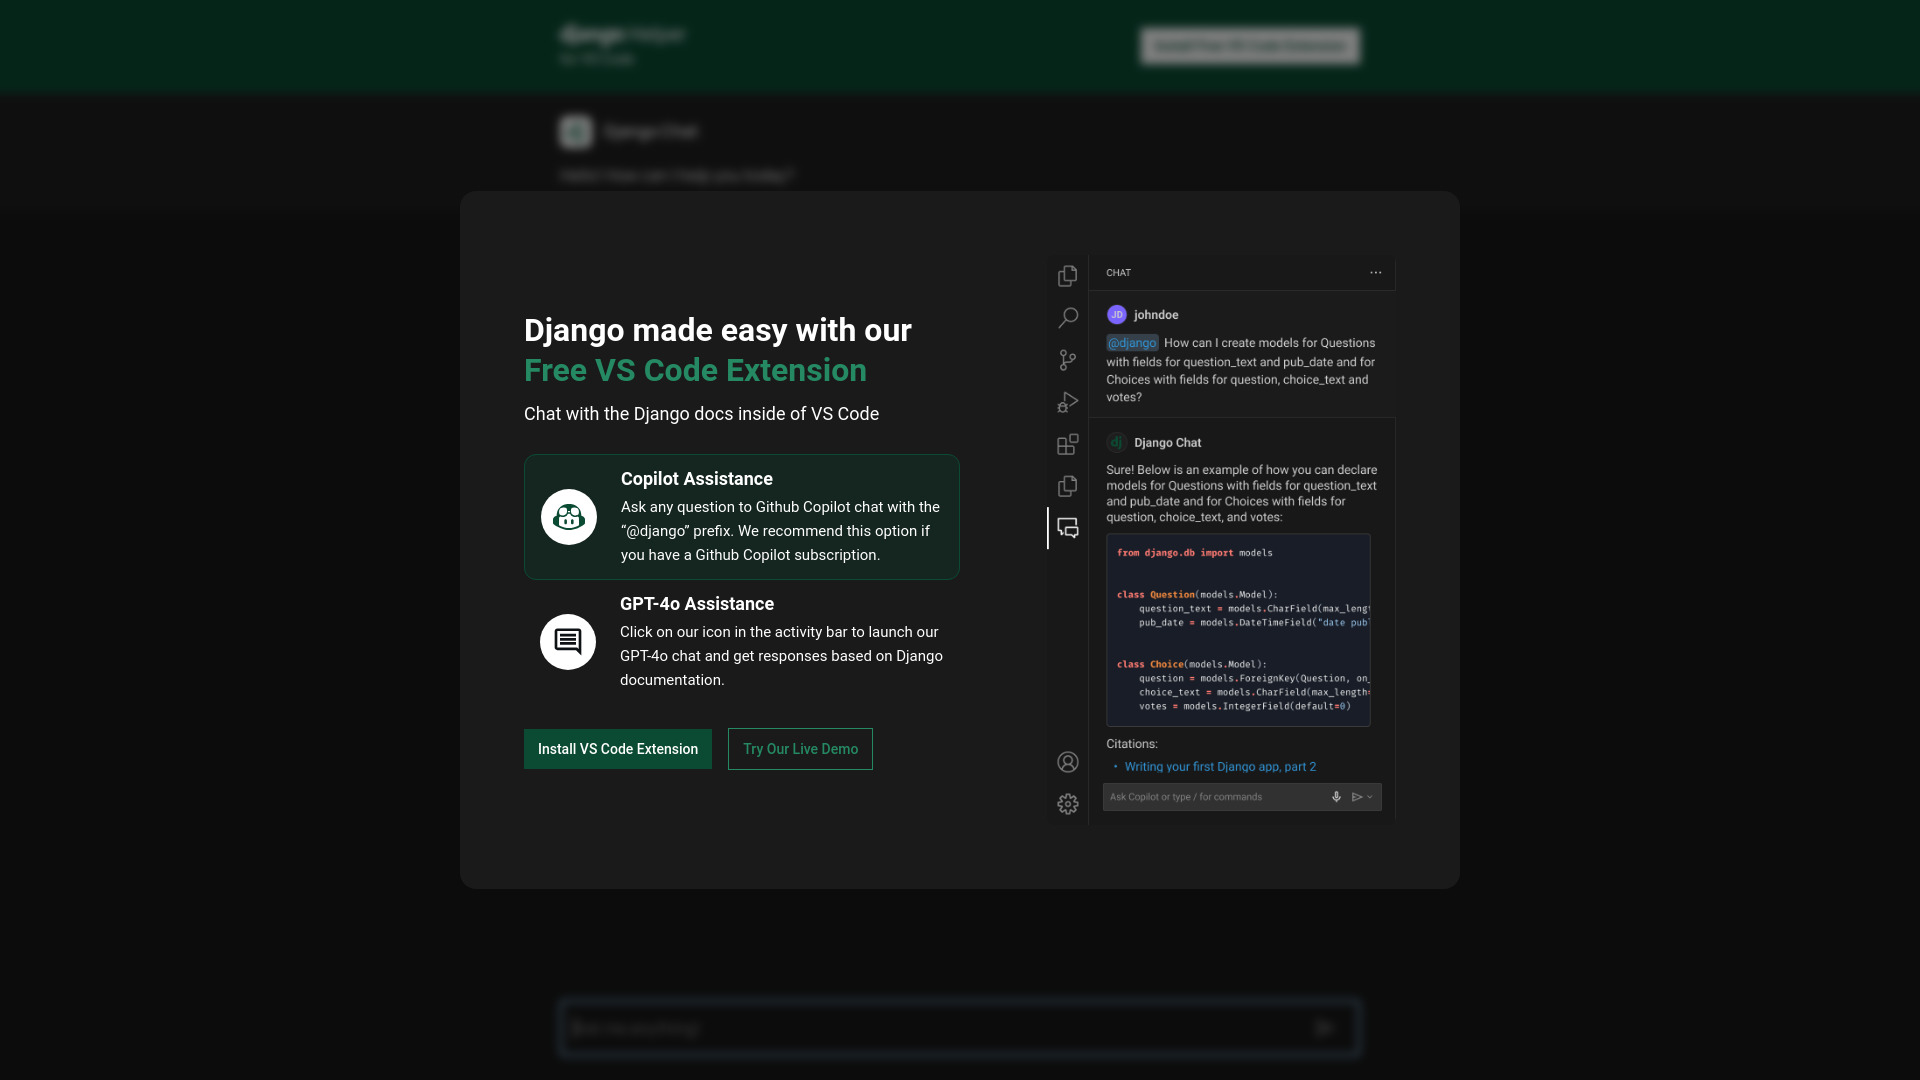The width and height of the screenshot is (1920, 1080).
Task: Open the user/account icon in sidebar
Action: pyautogui.click(x=1068, y=762)
